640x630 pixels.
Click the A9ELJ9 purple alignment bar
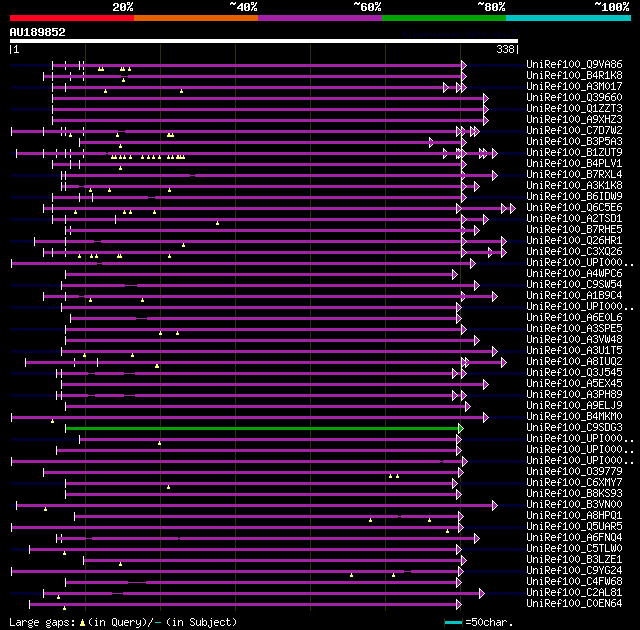tap(265, 406)
